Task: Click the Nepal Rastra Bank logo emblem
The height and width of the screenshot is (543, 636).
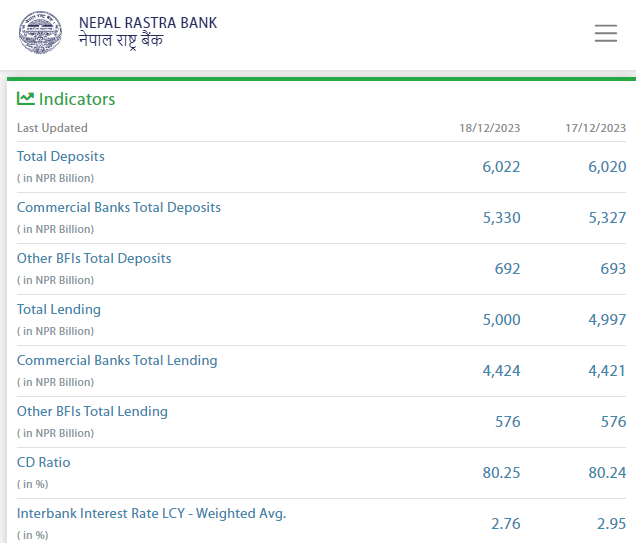Action: [x=40, y=32]
